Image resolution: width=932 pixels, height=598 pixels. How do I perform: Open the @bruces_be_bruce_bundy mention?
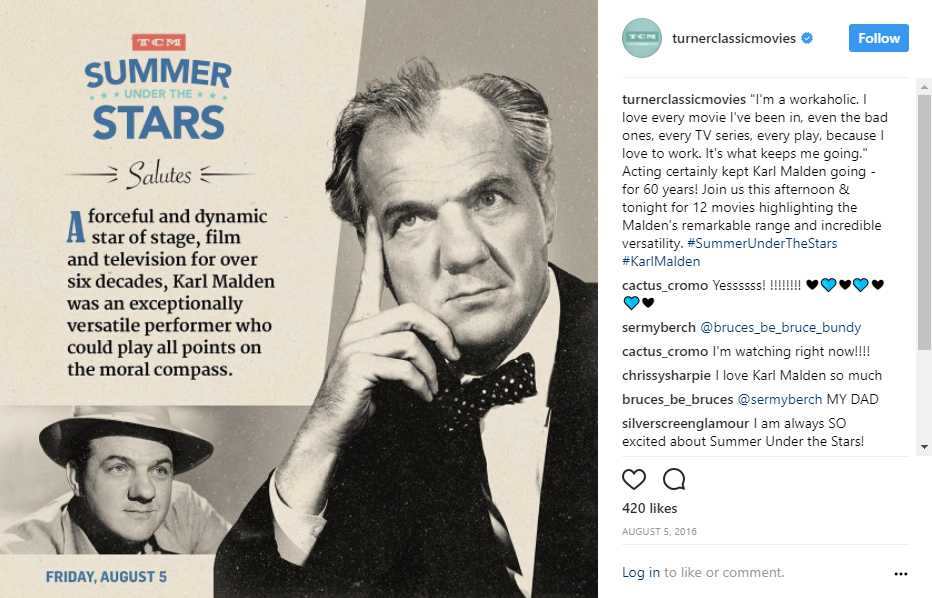click(780, 327)
